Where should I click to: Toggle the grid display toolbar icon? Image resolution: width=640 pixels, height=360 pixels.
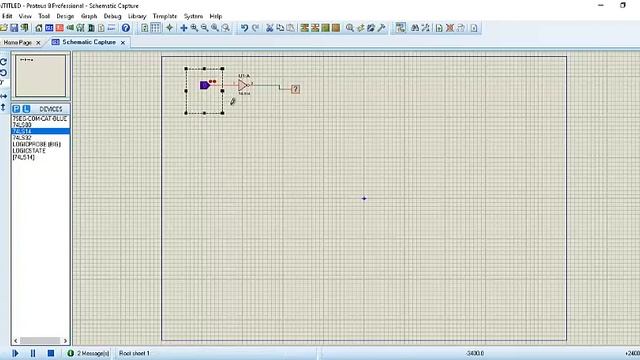click(155, 28)
